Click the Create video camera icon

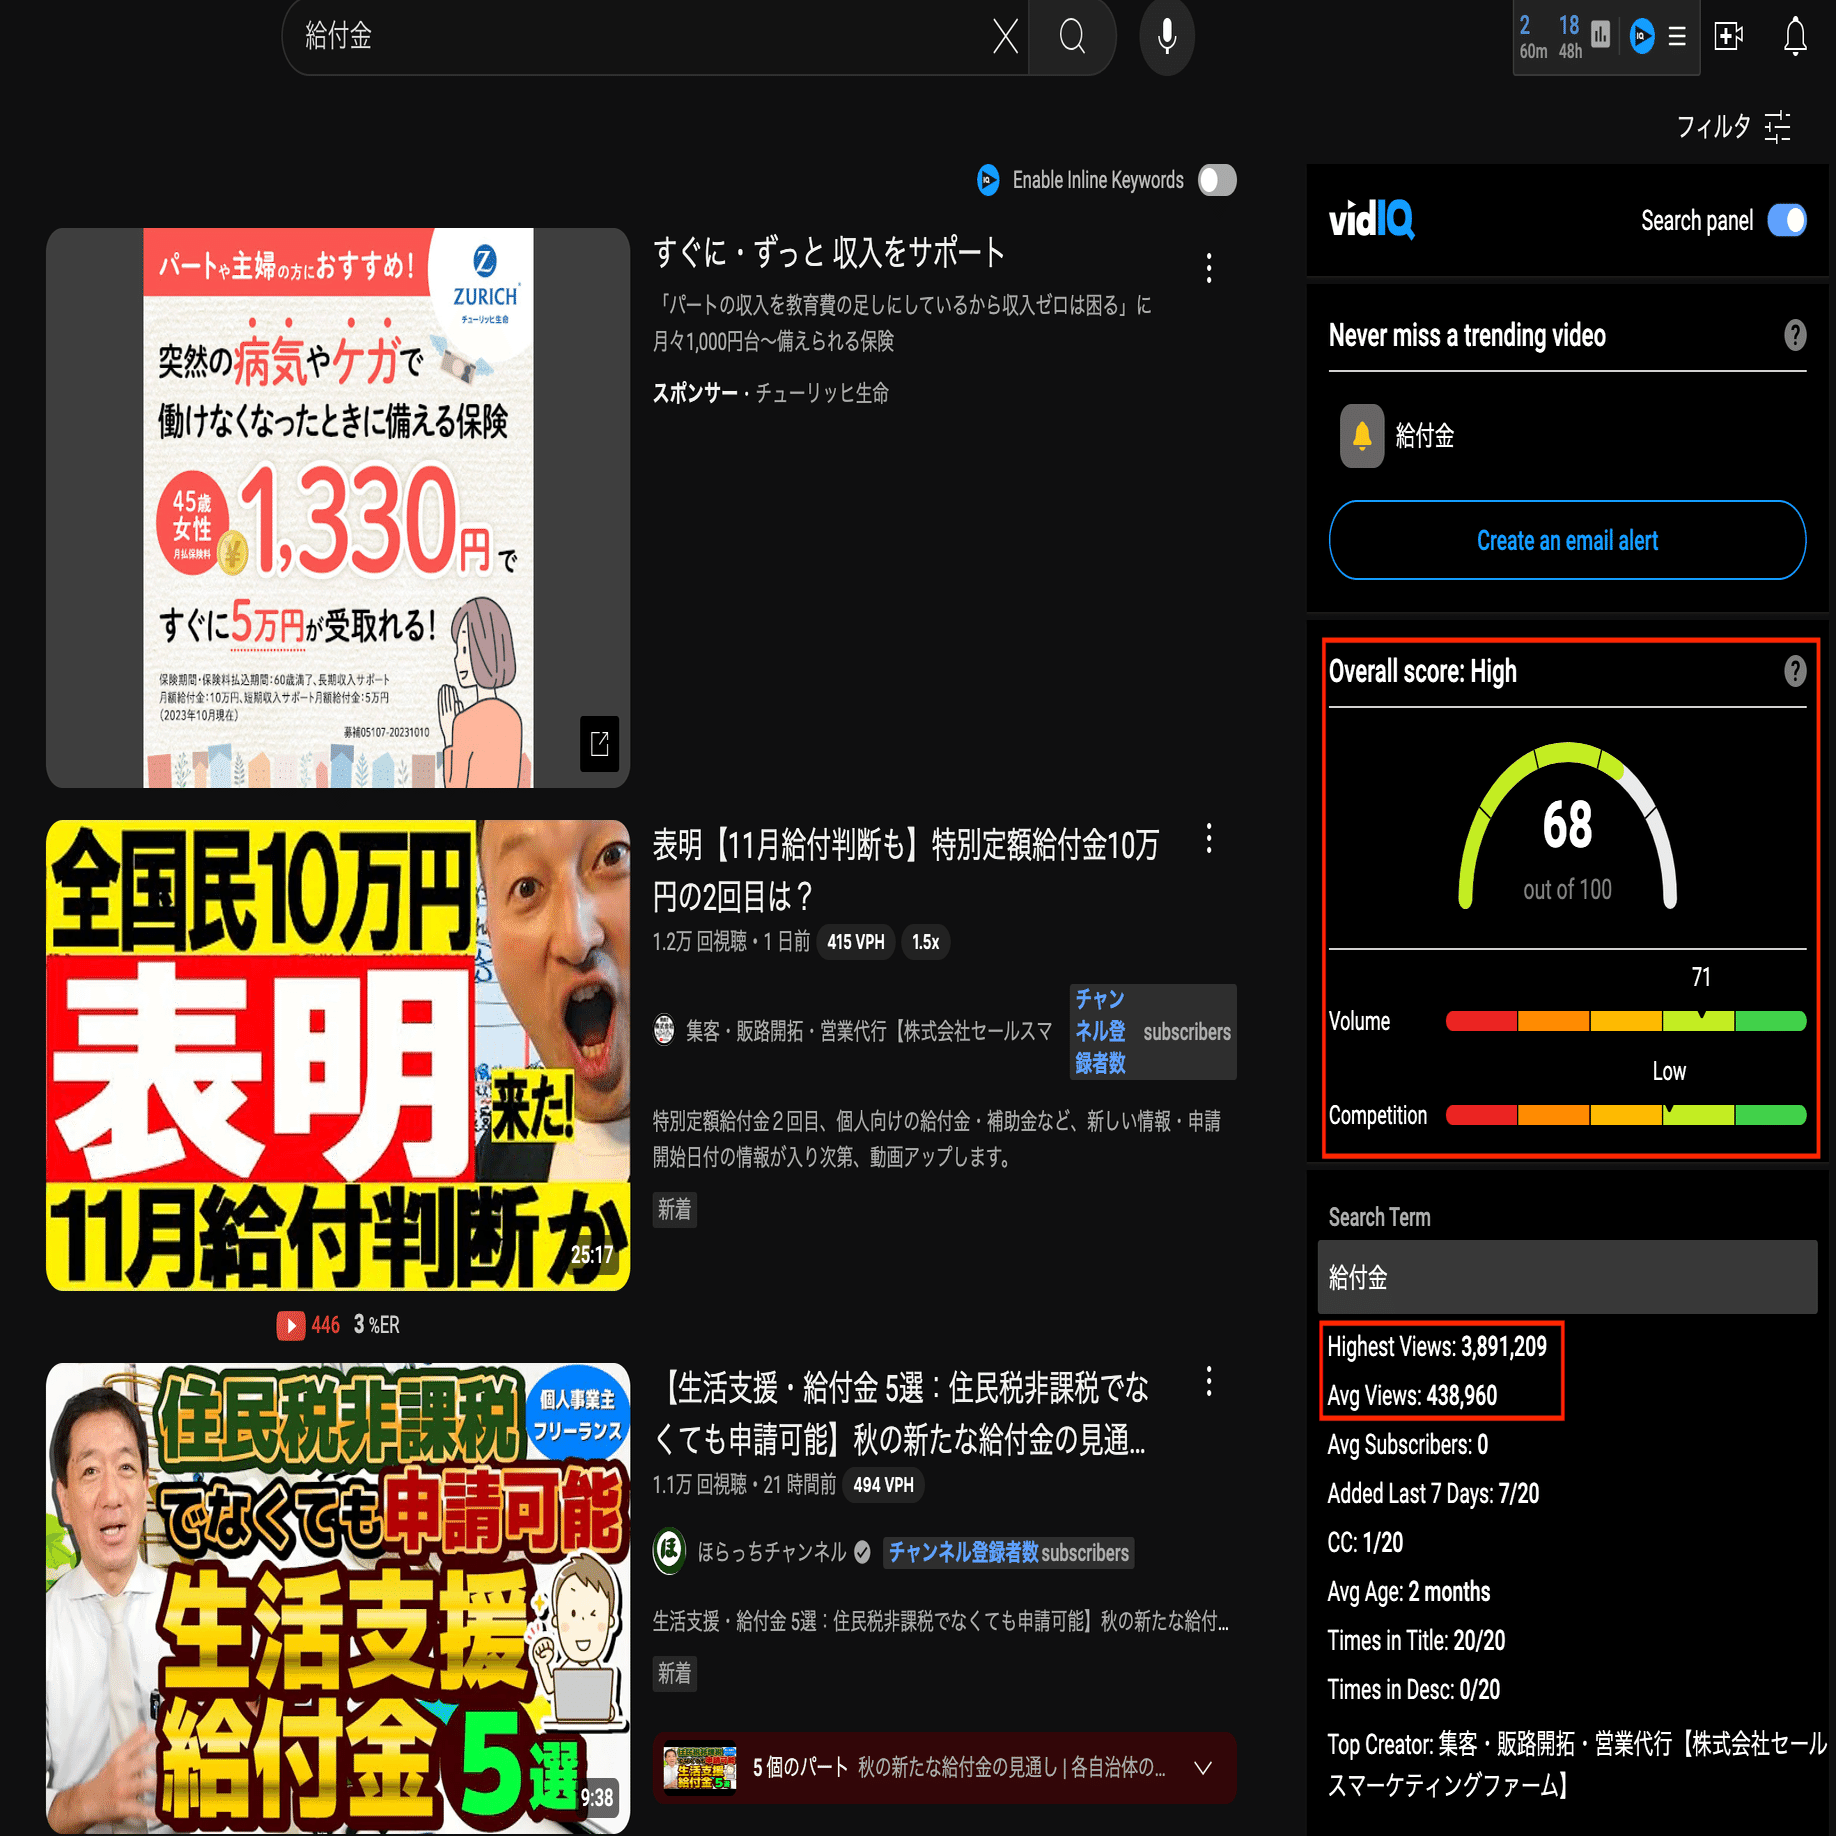click(1729, 37)
